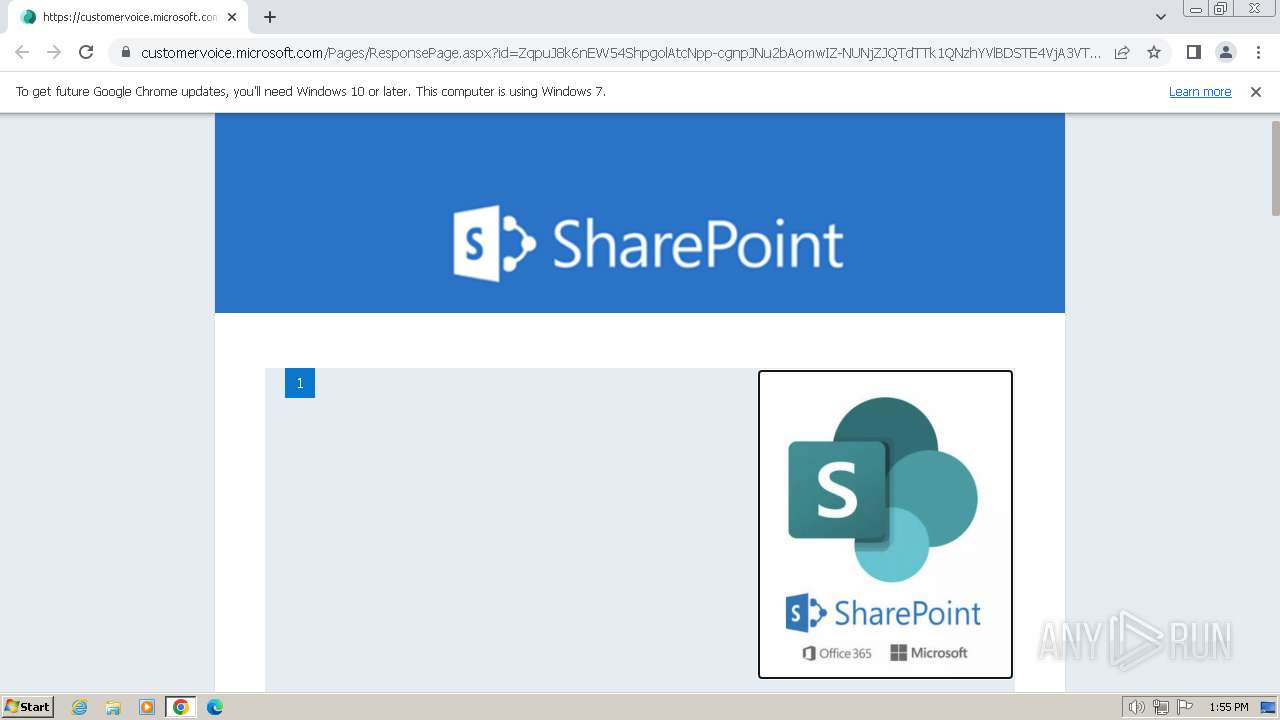Expand the tab search dropdown

click(1160, 17)
